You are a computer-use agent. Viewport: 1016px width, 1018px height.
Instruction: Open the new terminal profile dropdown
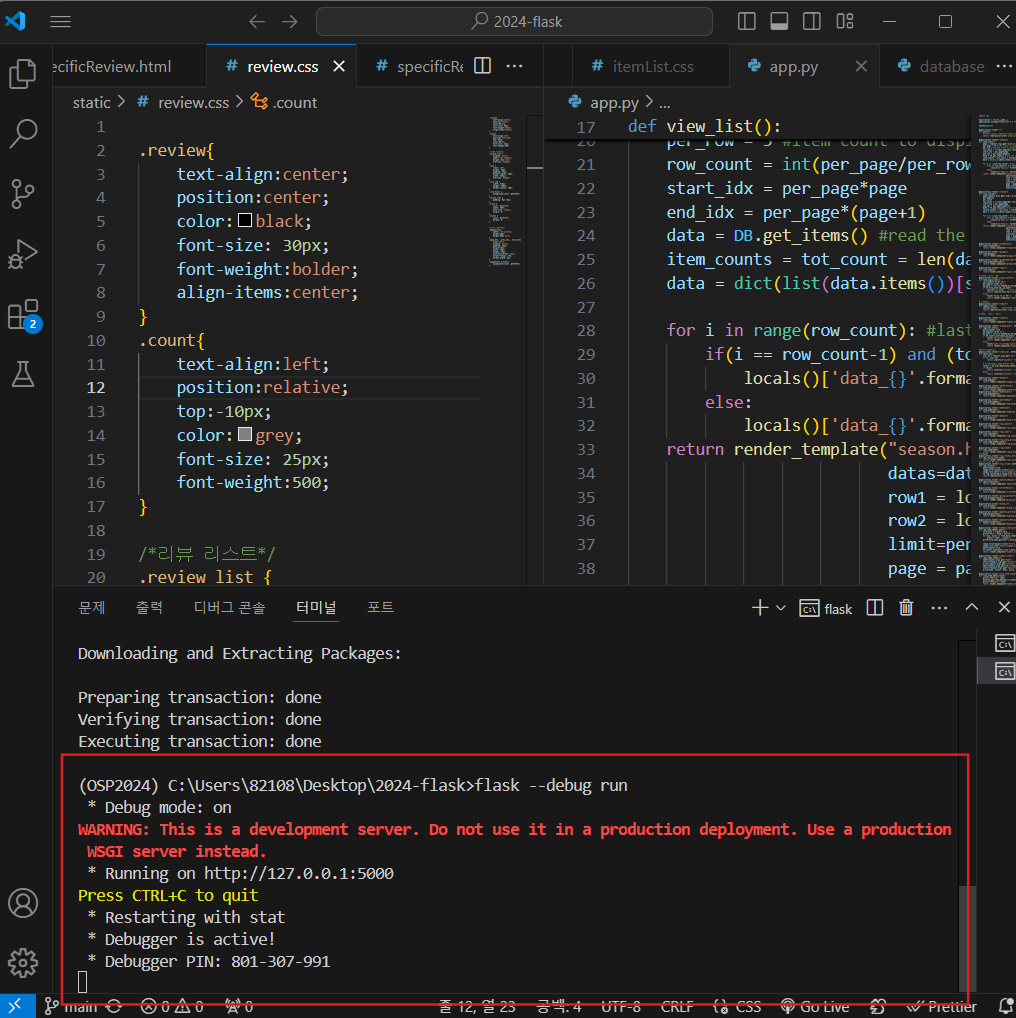781,608
